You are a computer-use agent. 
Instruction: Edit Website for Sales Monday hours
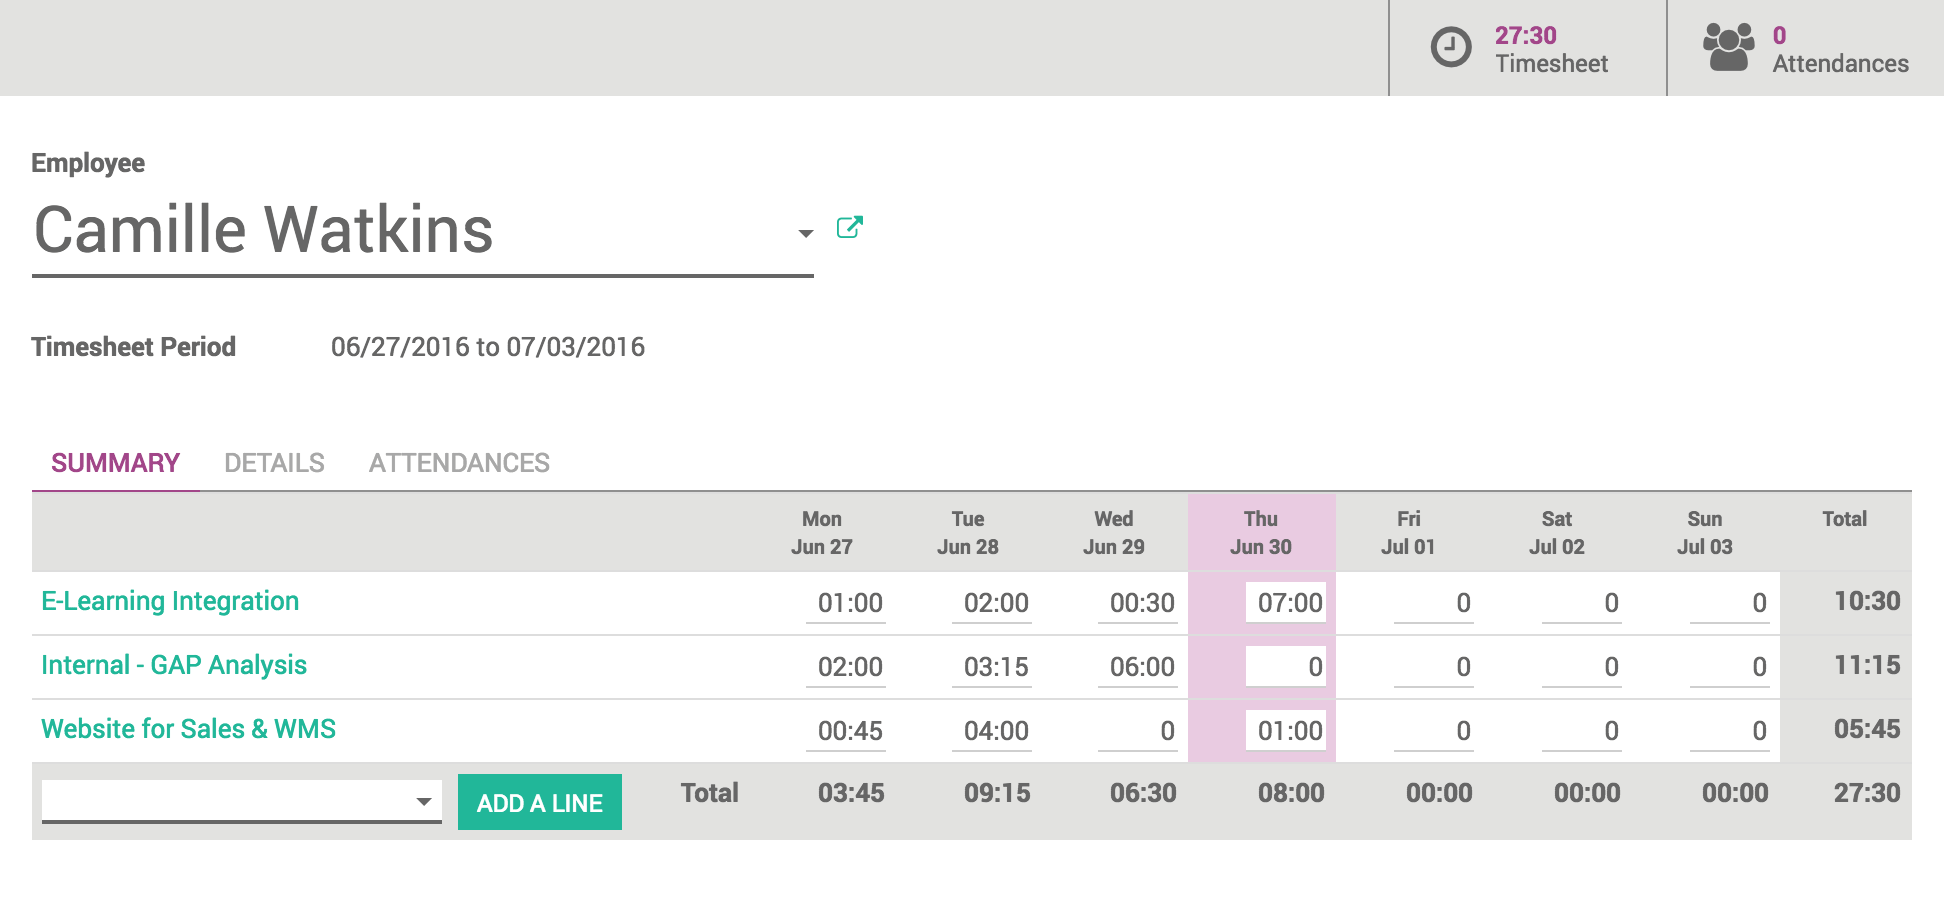point(846,731)
